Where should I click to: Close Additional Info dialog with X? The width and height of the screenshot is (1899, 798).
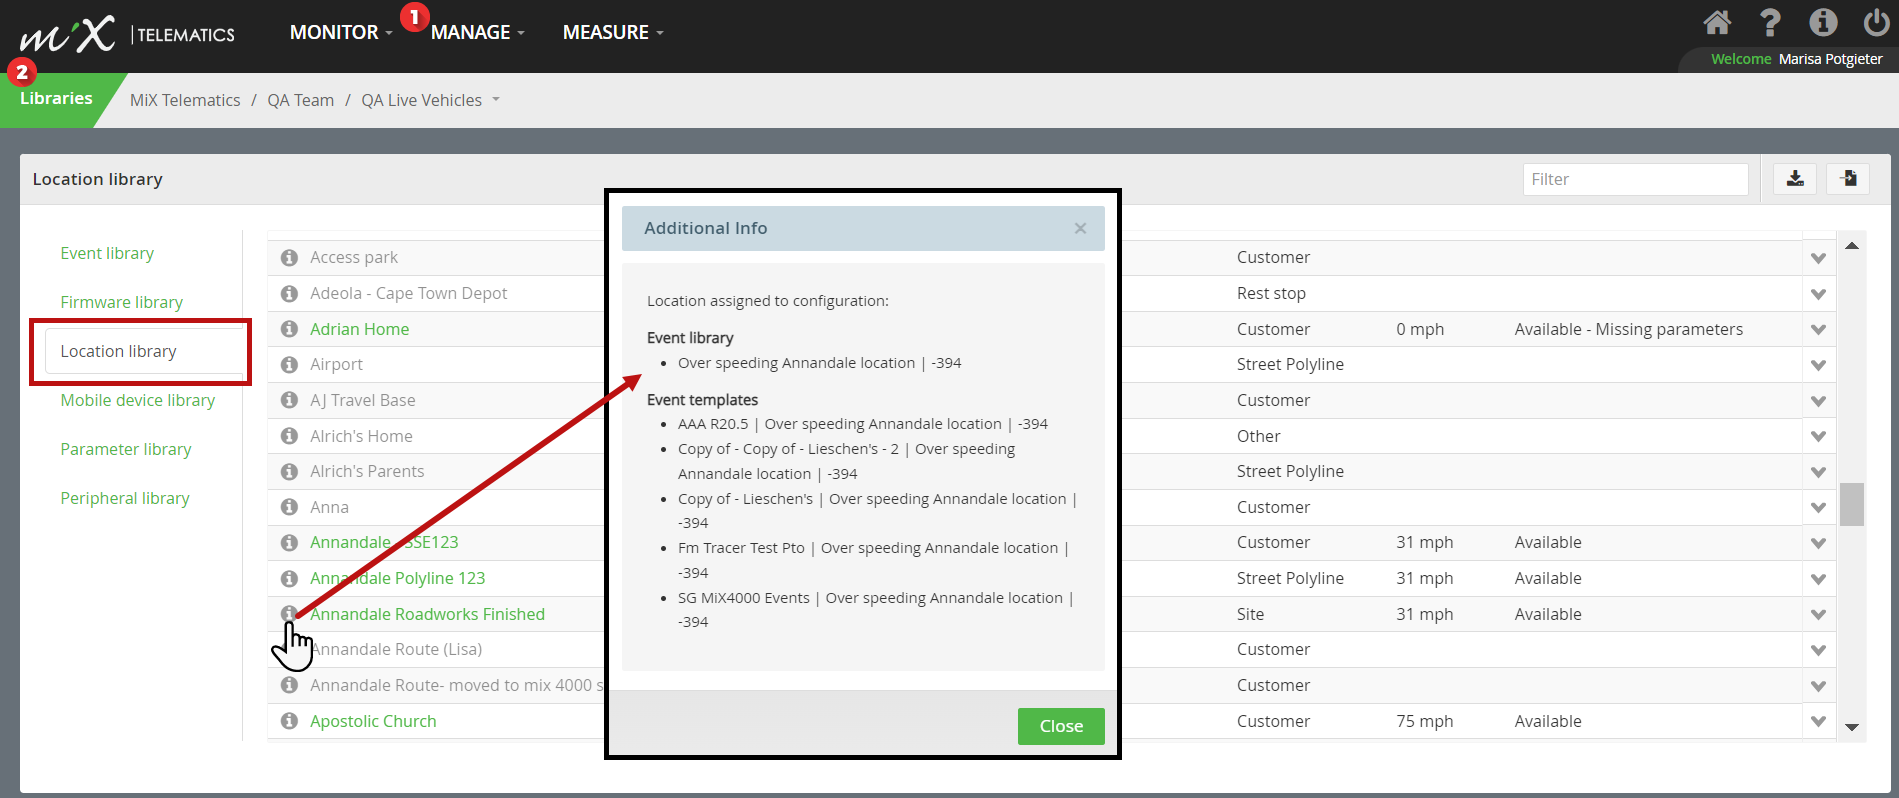coord(1080,228)
